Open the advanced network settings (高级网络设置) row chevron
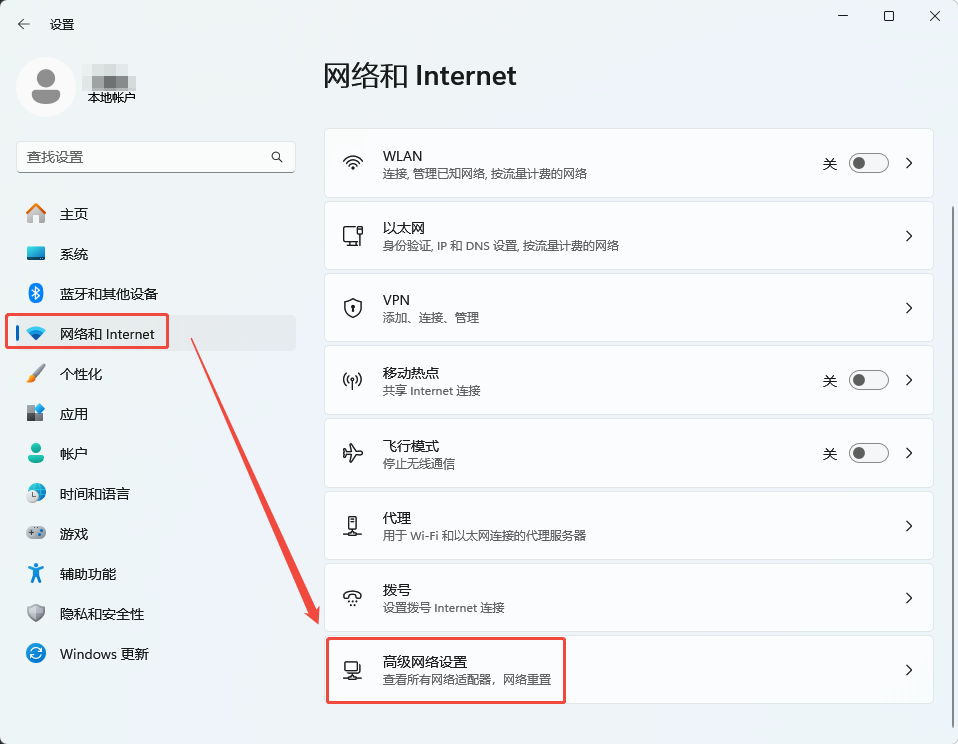958x744 pixels. click(909, 670)
